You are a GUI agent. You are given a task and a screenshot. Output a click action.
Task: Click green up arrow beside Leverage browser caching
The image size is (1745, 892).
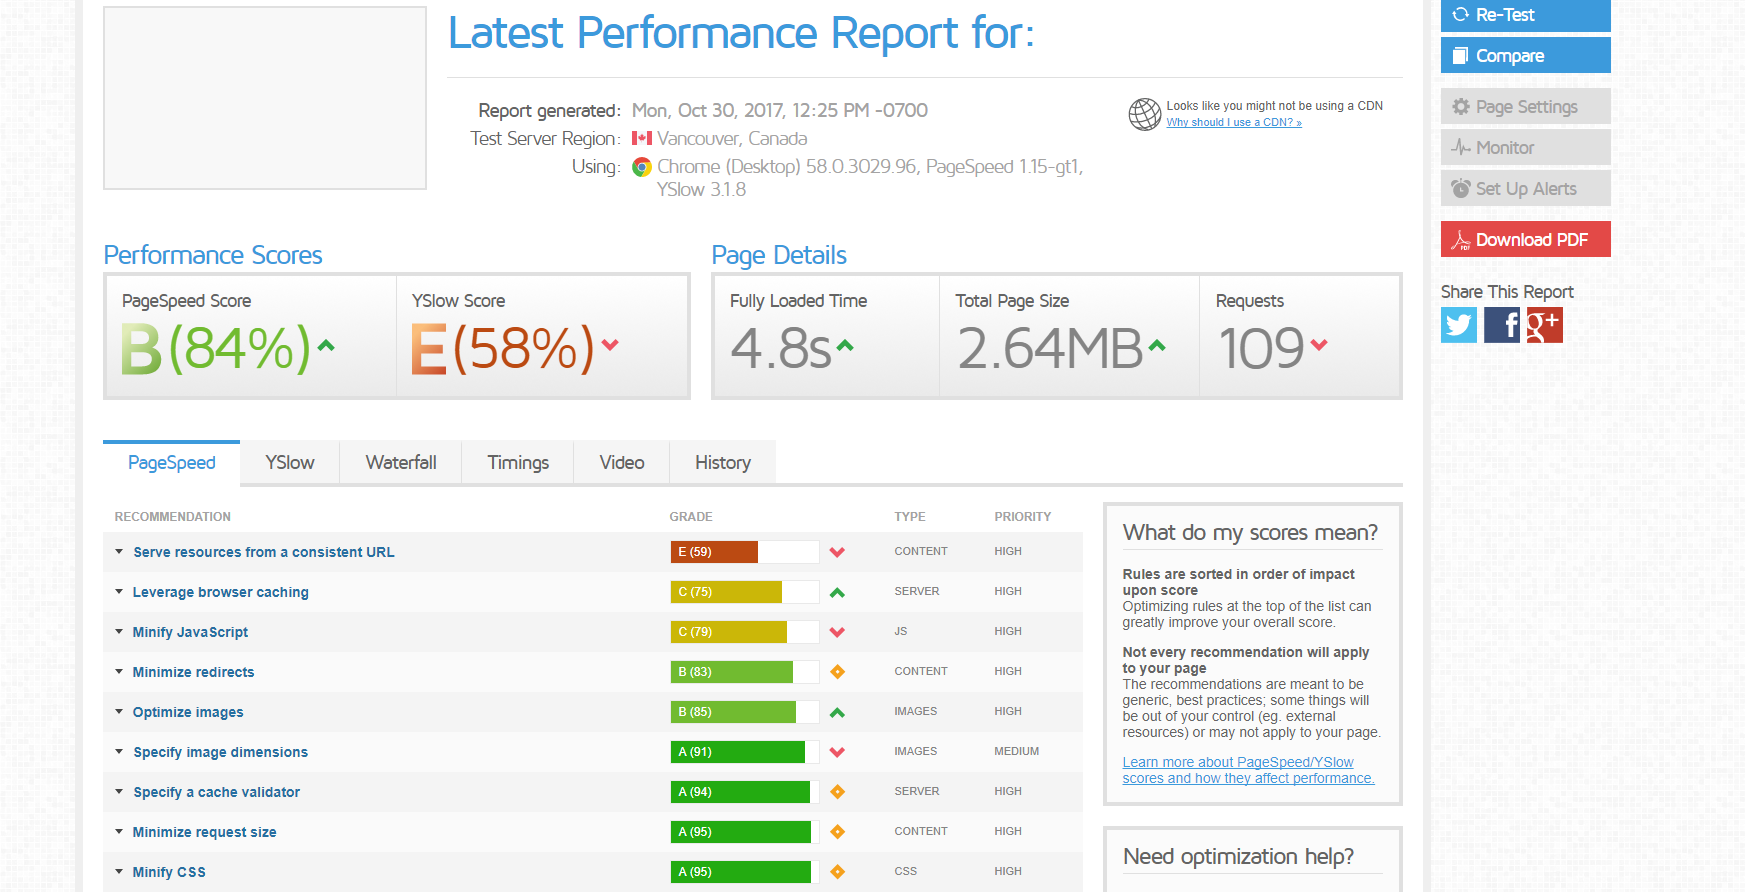pos(837,592)
